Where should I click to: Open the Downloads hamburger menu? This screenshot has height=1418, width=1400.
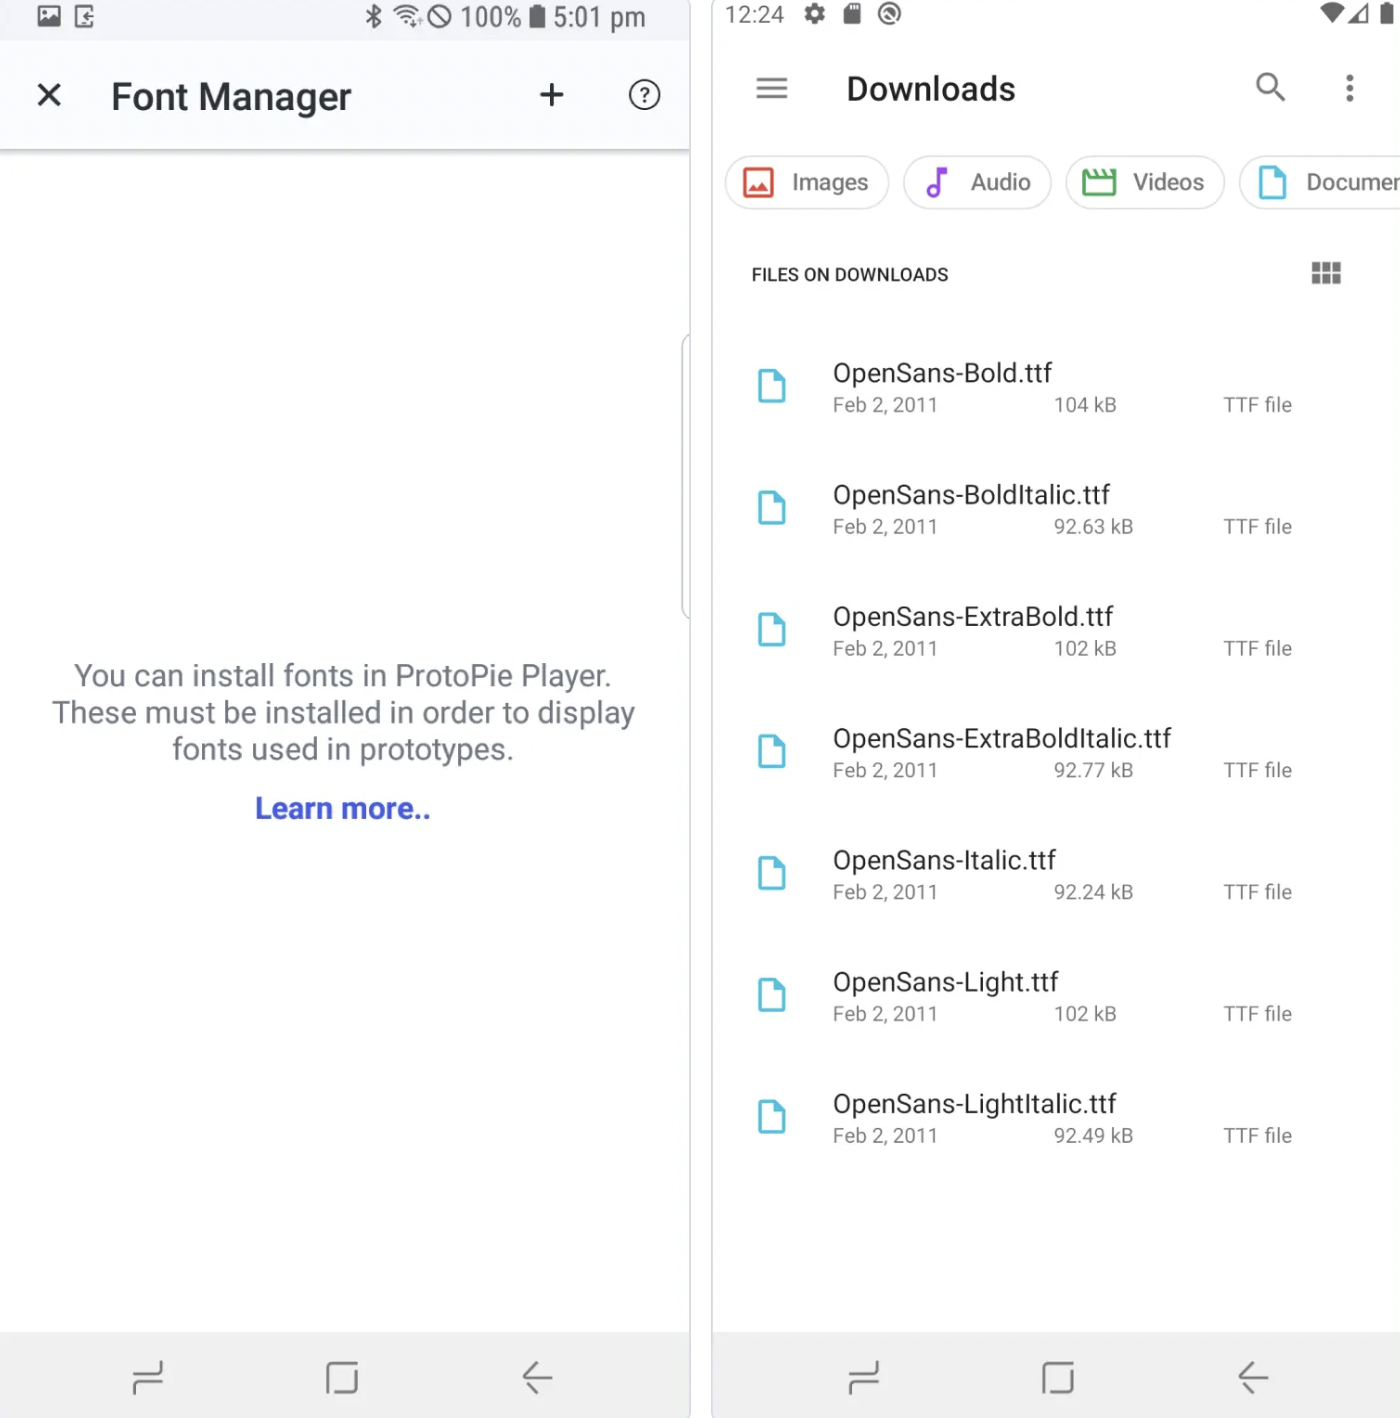[x=771, y=89]
